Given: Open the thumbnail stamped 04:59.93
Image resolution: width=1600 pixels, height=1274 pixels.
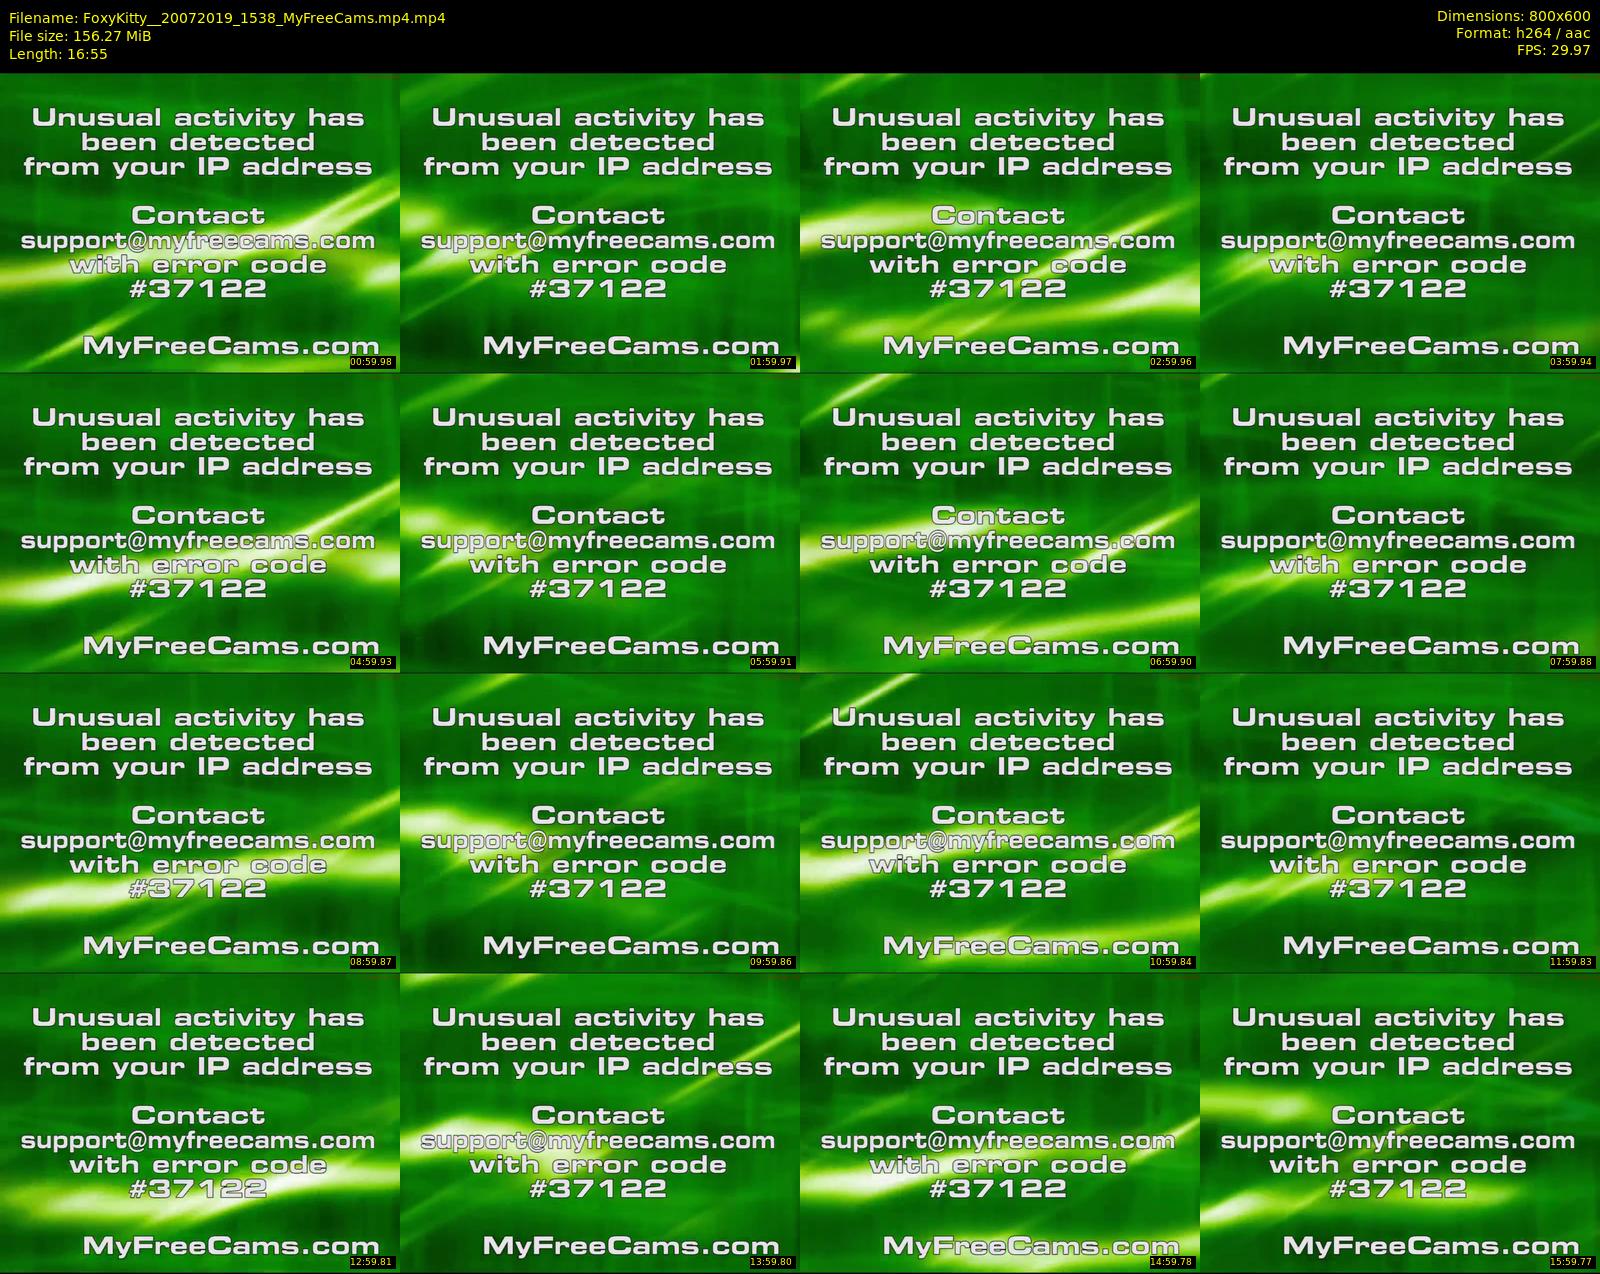Looking at the screenshot, I should point(199,522).
